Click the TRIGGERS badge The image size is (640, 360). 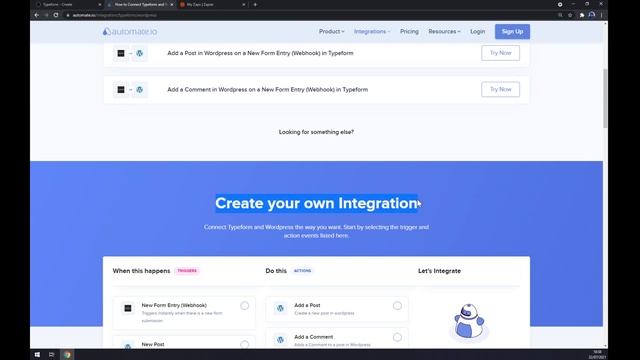pos(187,271)
